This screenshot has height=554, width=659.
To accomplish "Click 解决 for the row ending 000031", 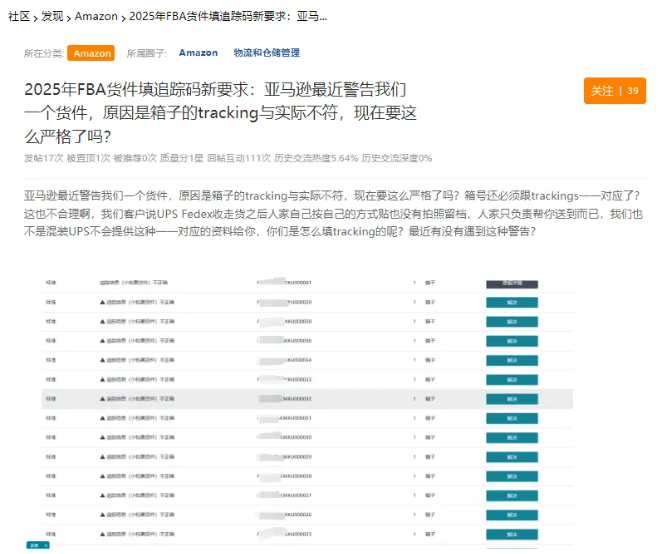I will point(512,419).
